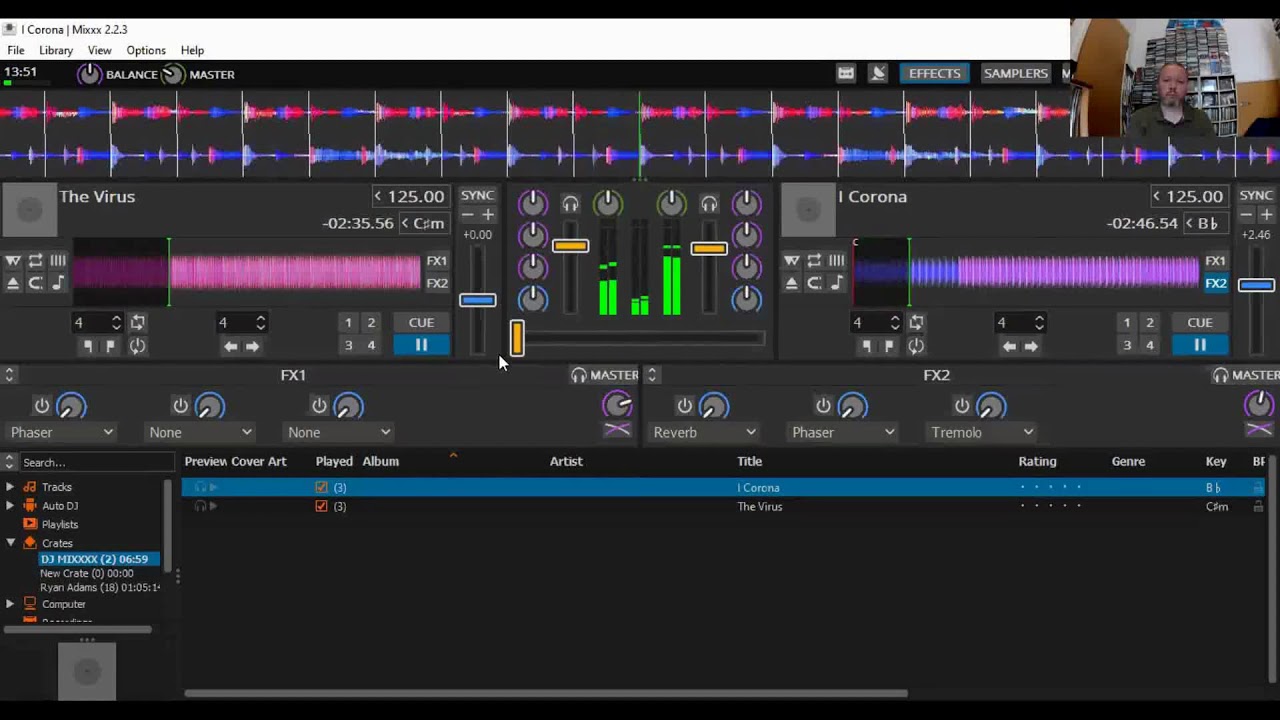Click FX1 headphone icon next to MASTER
This screenshot has height=720, width=1280.
coord(579,375)
